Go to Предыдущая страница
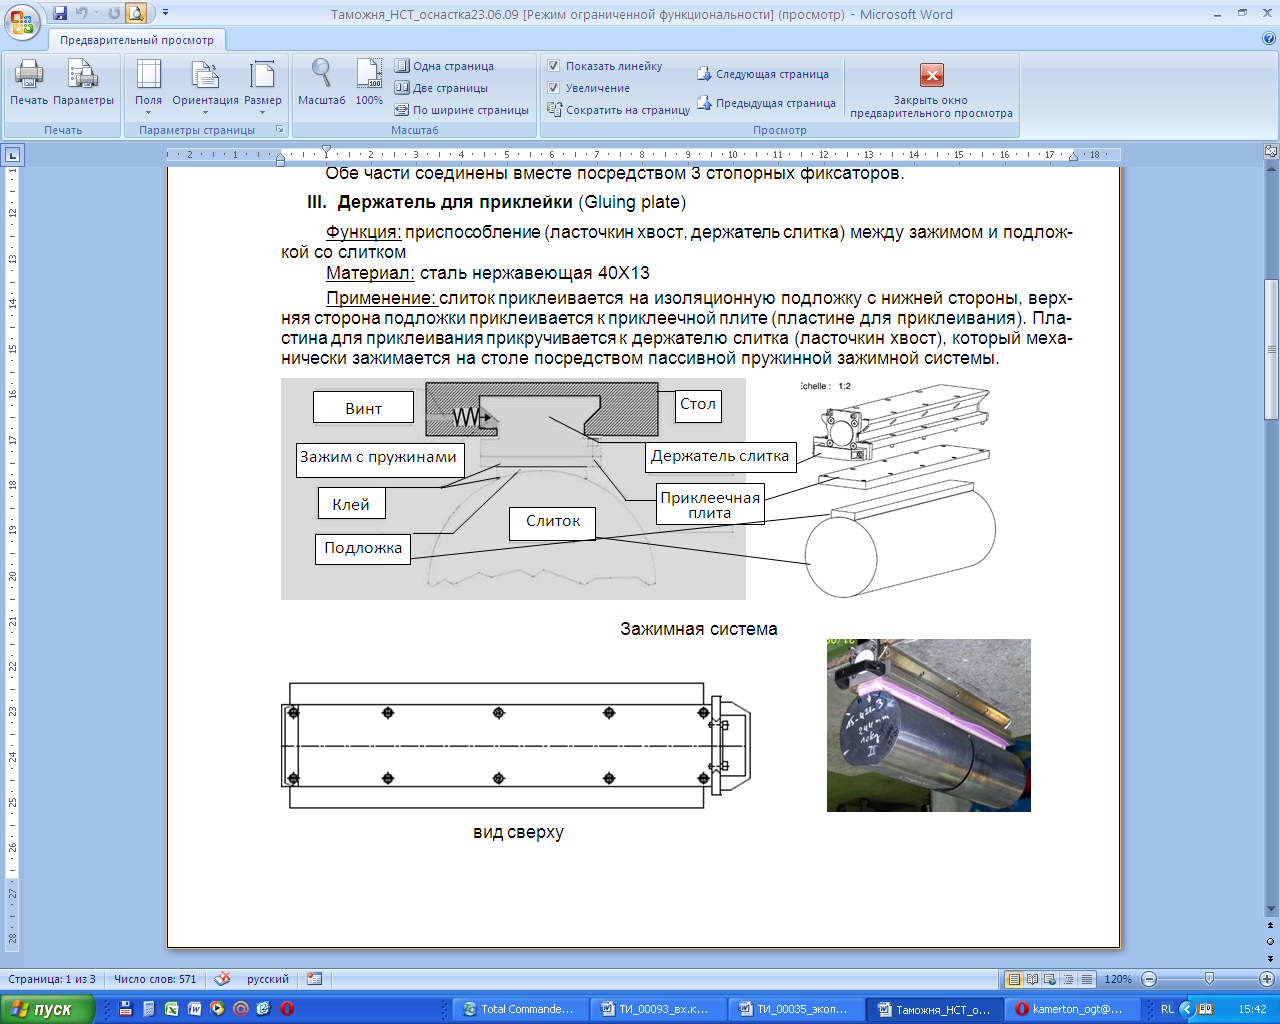 click(766, 103)
